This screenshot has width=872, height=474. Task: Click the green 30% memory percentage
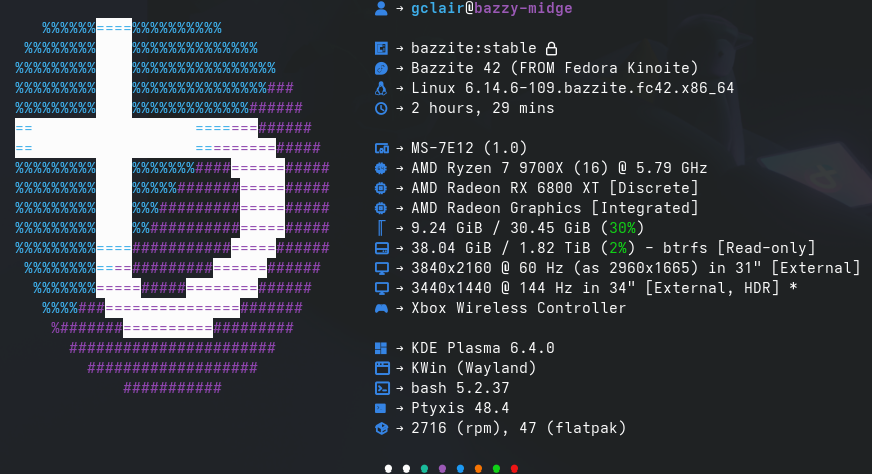pyautogui.click(x=622, y=228)
